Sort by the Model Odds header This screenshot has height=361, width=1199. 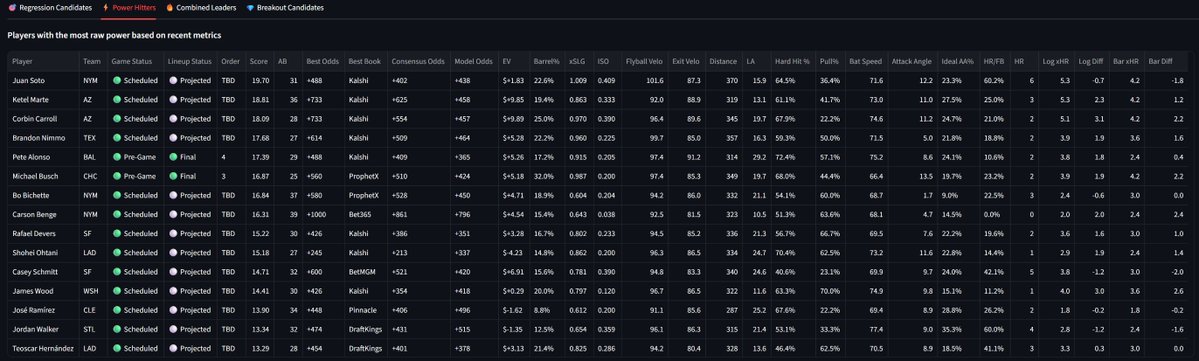[x=473, y=61]
